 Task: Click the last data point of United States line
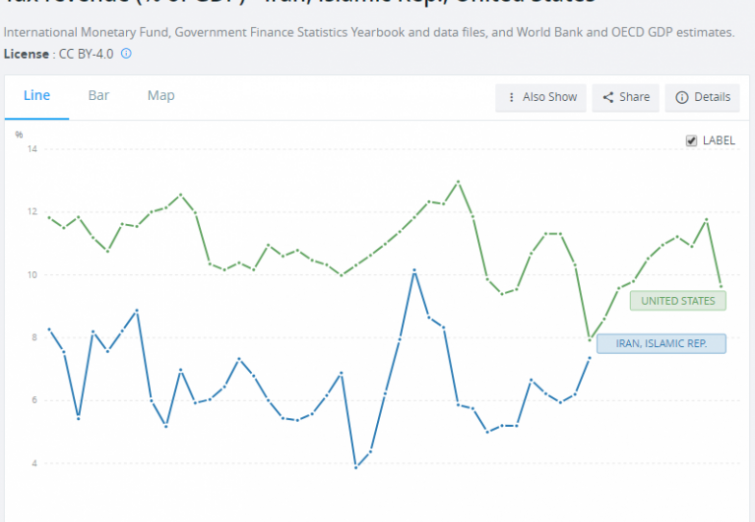click(721, 287)
